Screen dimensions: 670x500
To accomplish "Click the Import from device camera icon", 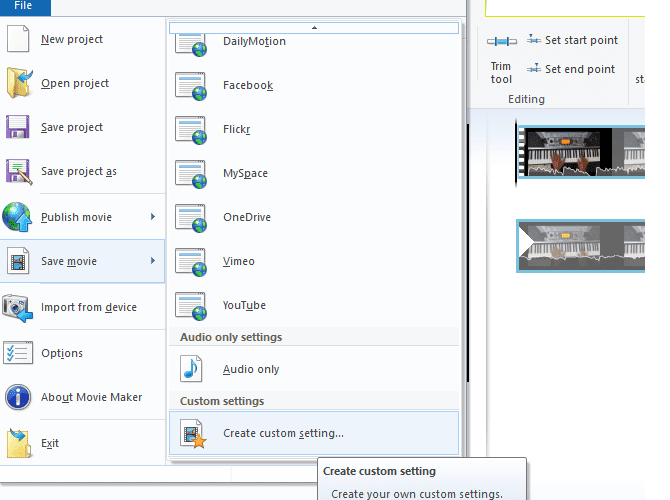I will [x=18, y=307].
